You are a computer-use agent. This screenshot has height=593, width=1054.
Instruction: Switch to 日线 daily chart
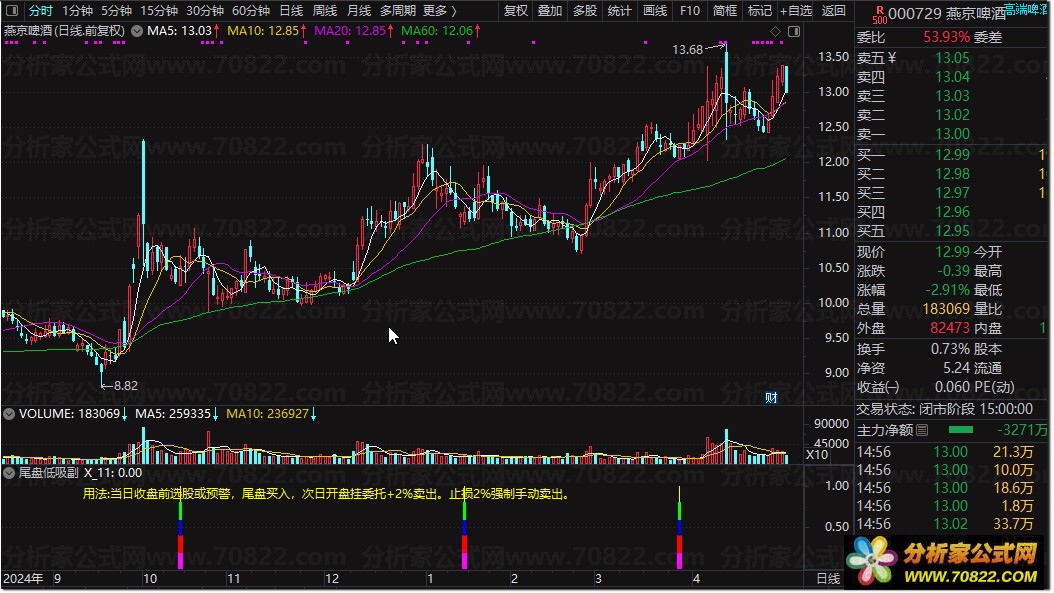[291, 11]
